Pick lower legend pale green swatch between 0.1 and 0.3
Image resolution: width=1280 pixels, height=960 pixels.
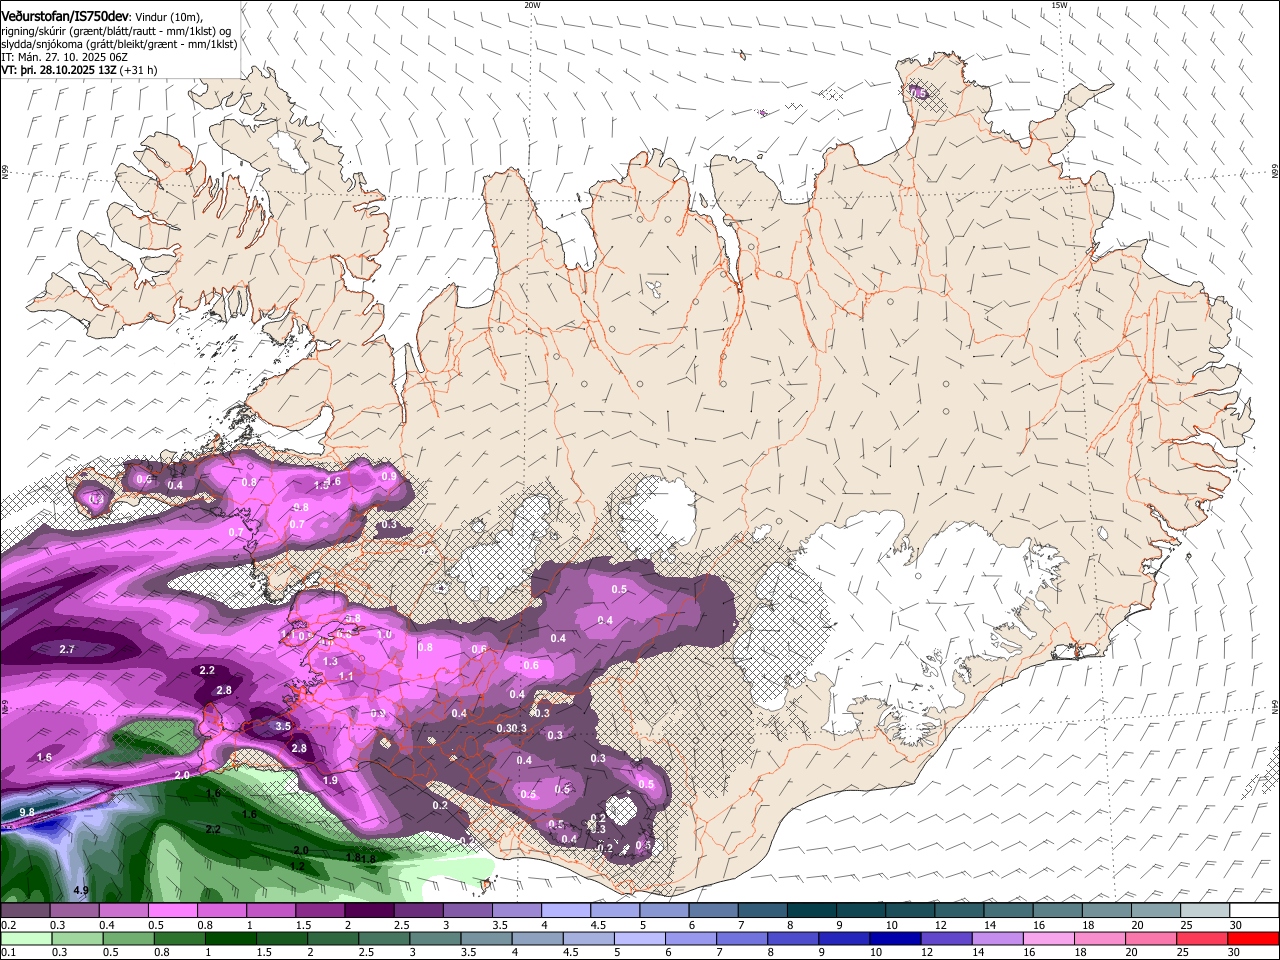coord(24,939)
